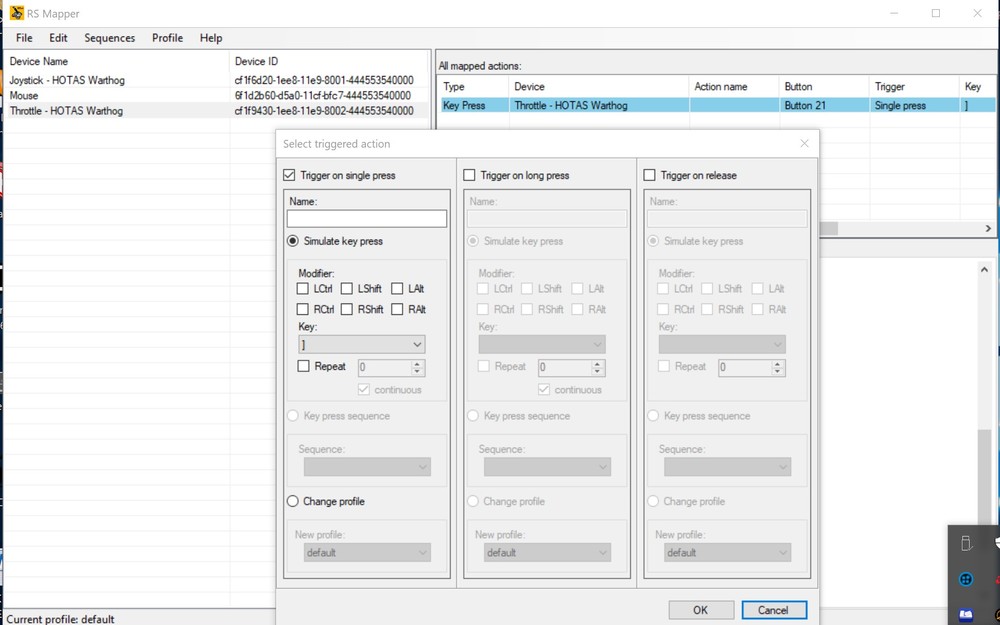The image size is (1000, 625).
Task: Enable Trigger on long press
Action: (470, 175)
